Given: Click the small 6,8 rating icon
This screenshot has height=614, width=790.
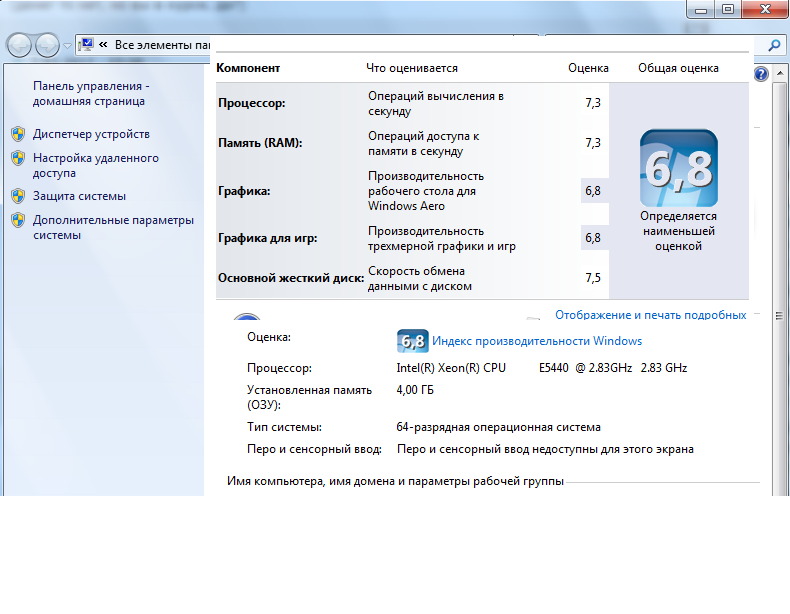Looking at the screenshot, I should [x=413, y=341].
